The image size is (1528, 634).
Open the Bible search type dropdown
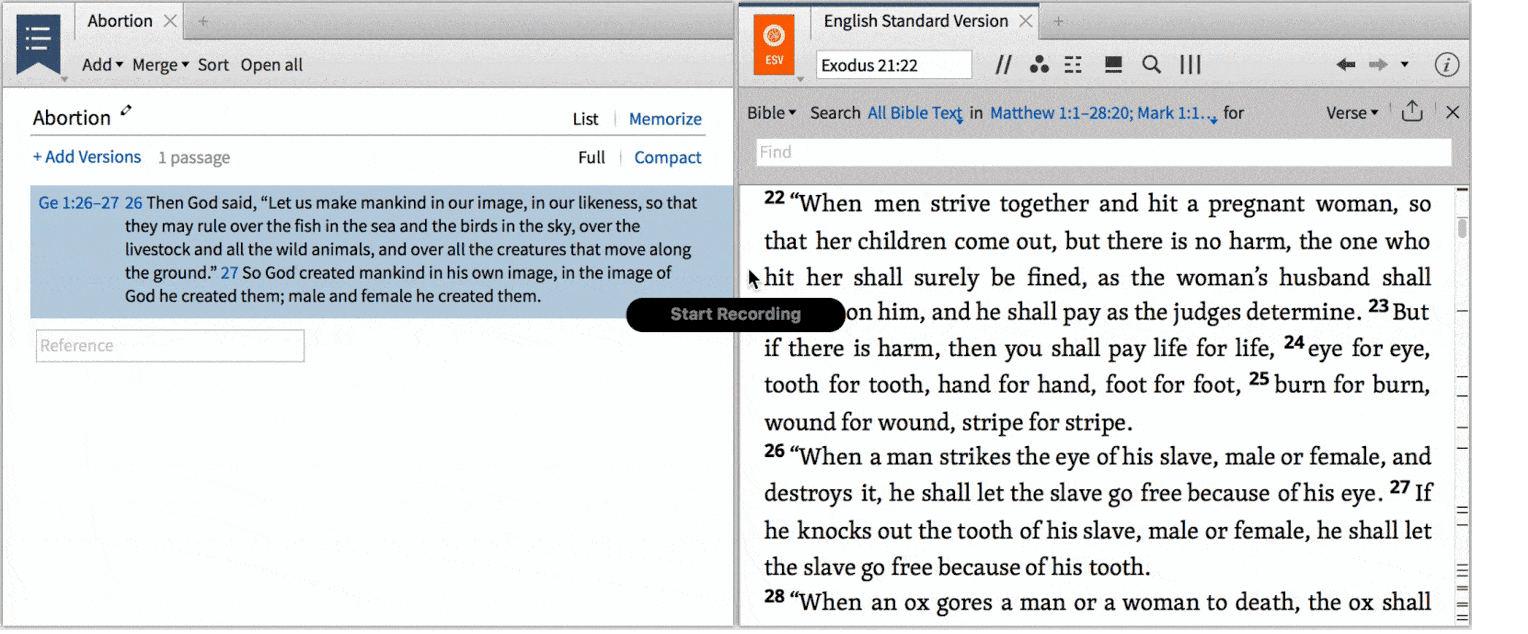click(771, 113)
